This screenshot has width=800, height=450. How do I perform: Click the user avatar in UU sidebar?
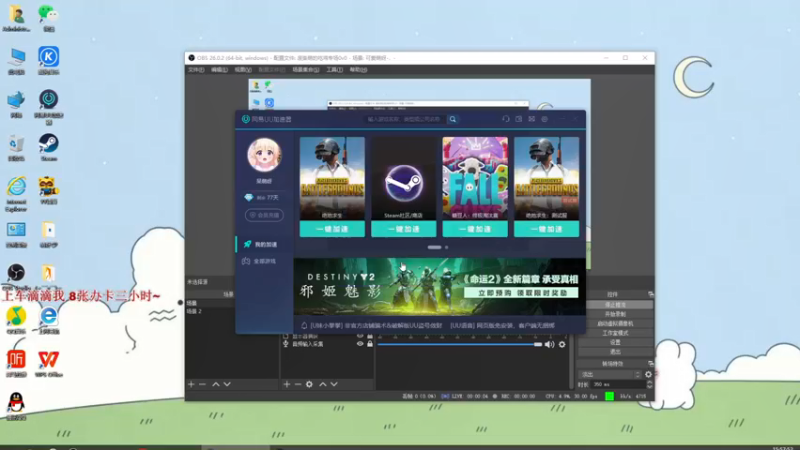tap(264, 155)
